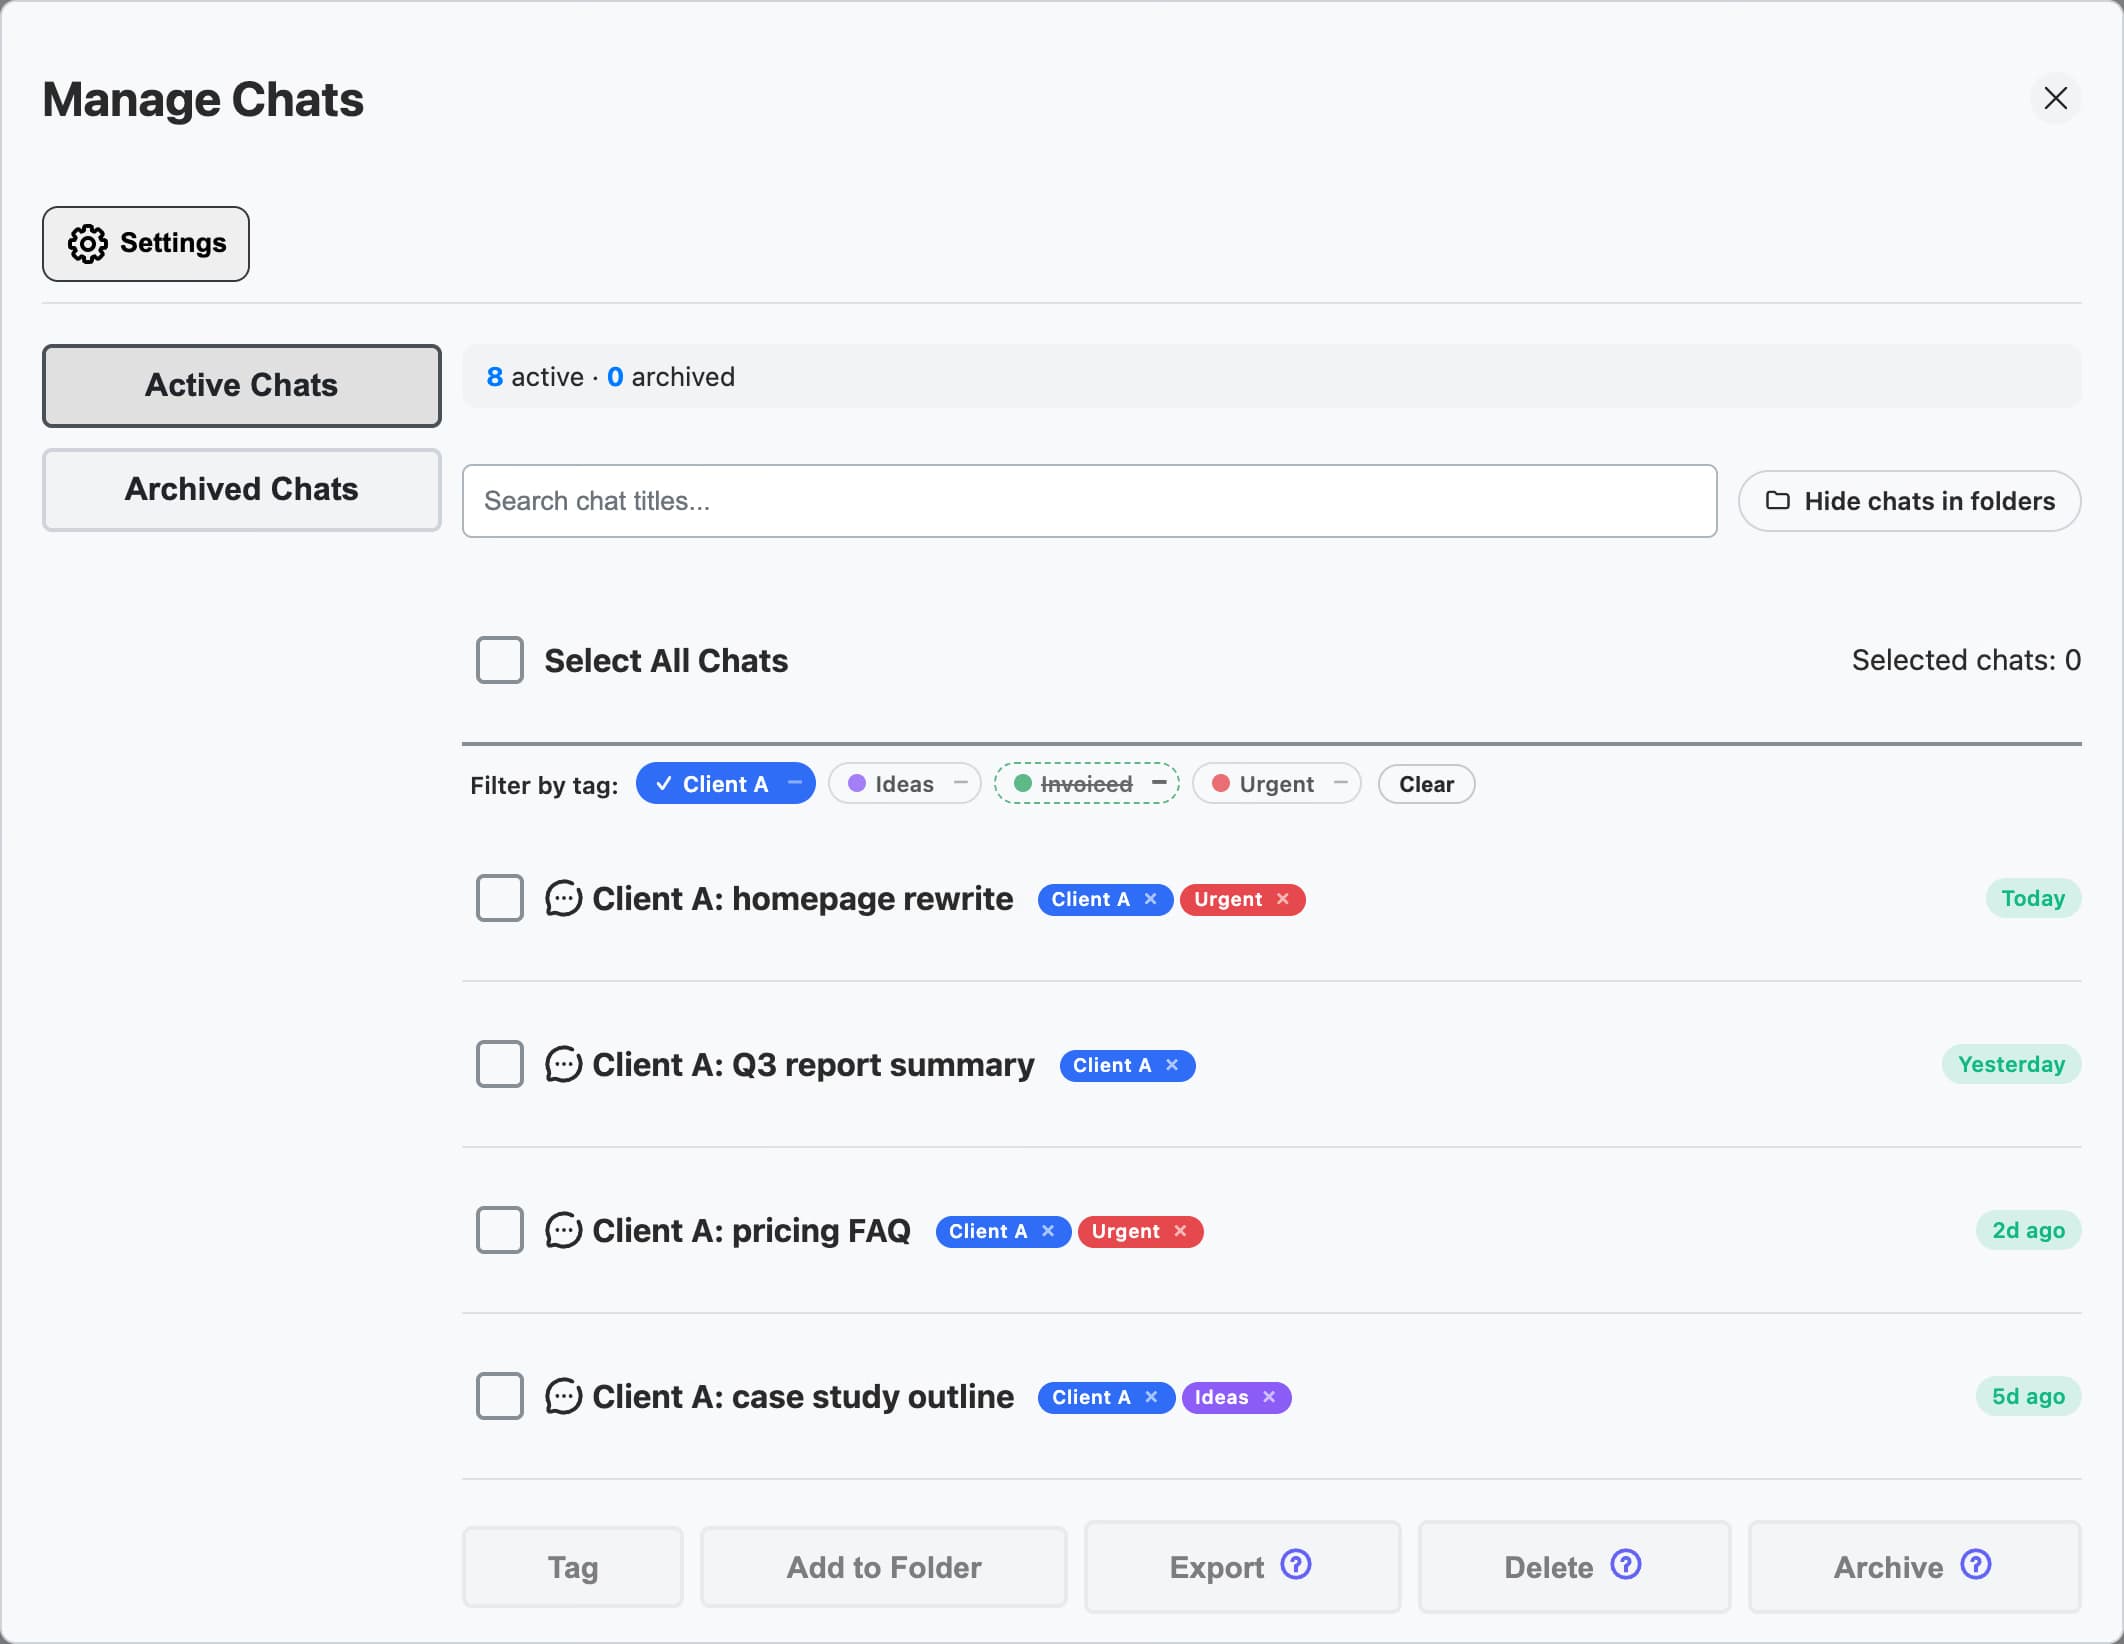This screenshot has height=1644, width=2124.
Task: Focus the Search chat titles field
Action: point(1089,501)
